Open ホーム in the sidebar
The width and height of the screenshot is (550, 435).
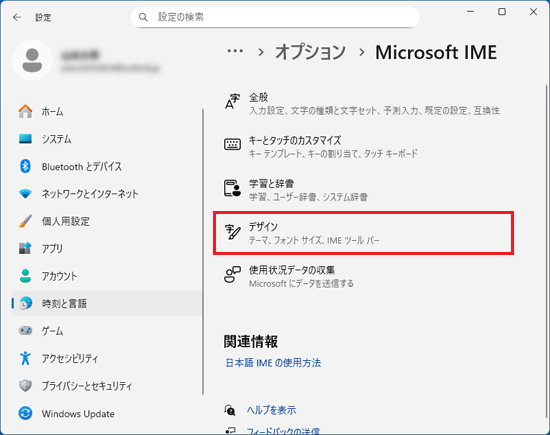coord(107,112)
